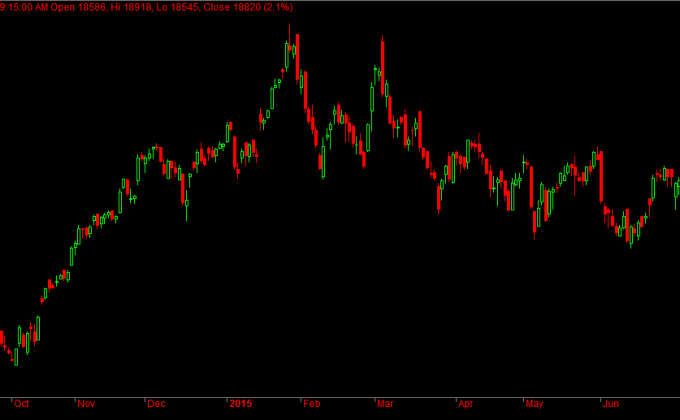
Task: Click the Mar label on time axis
Action: click(385, 404)
